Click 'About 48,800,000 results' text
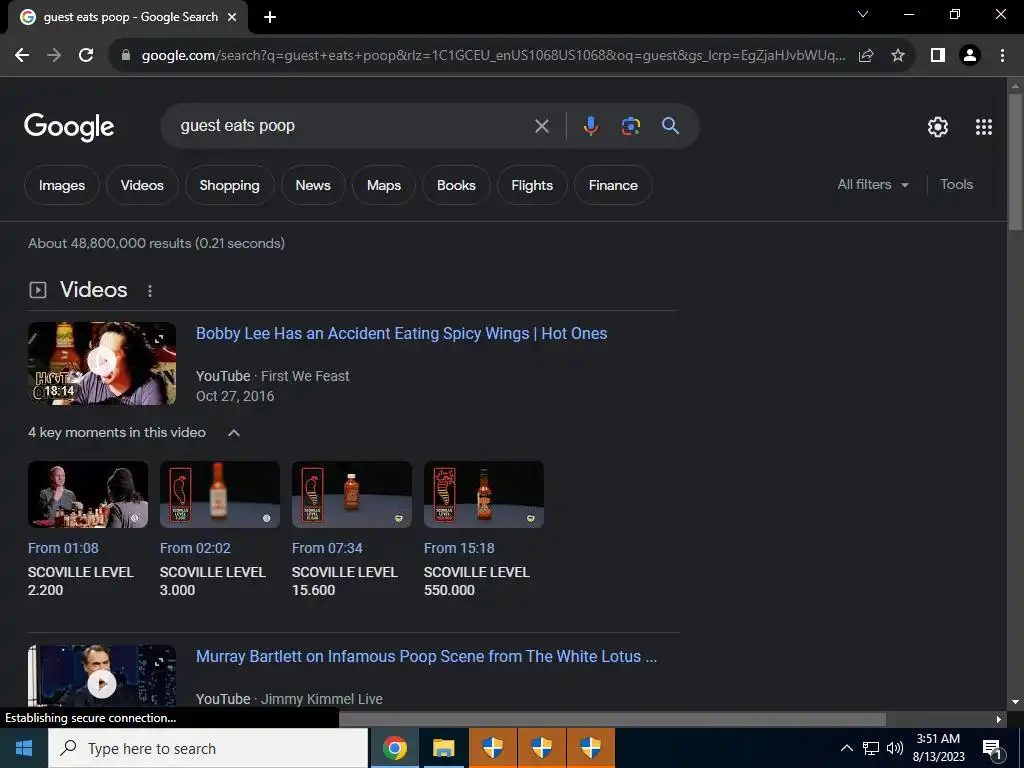The image size is (1024, 768). click(x=110, y=244)
